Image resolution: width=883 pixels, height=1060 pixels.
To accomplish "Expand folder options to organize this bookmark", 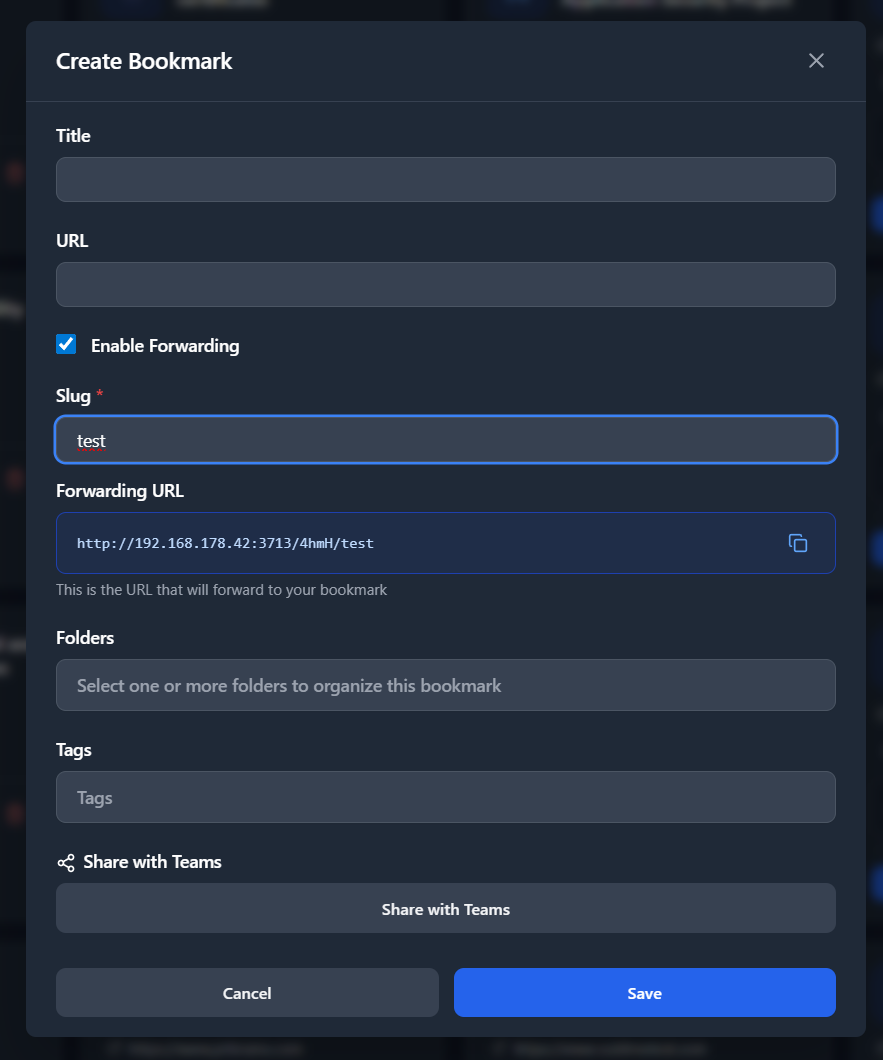I will [x=446, y=685].
